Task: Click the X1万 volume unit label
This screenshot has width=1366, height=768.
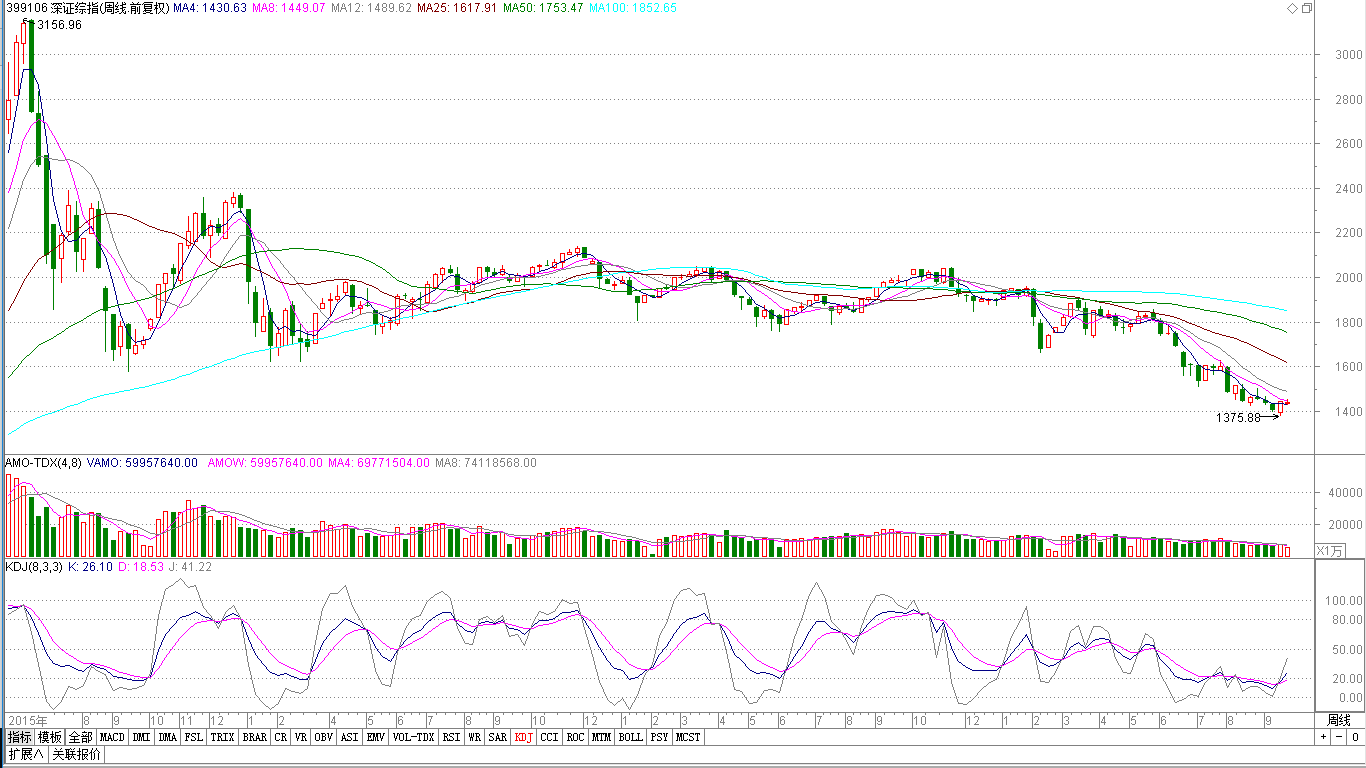Action: [1331, 550]
